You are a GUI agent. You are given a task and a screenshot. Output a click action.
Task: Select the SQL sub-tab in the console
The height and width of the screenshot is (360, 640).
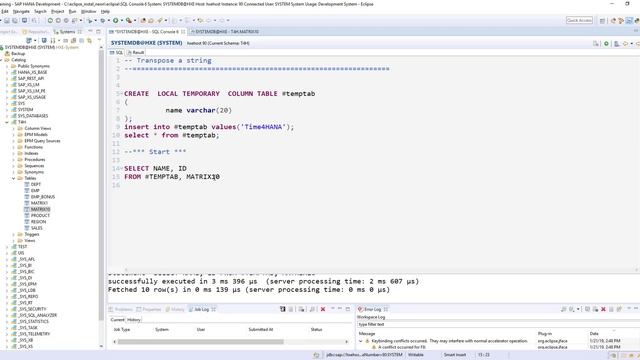[x=116, y=52]
